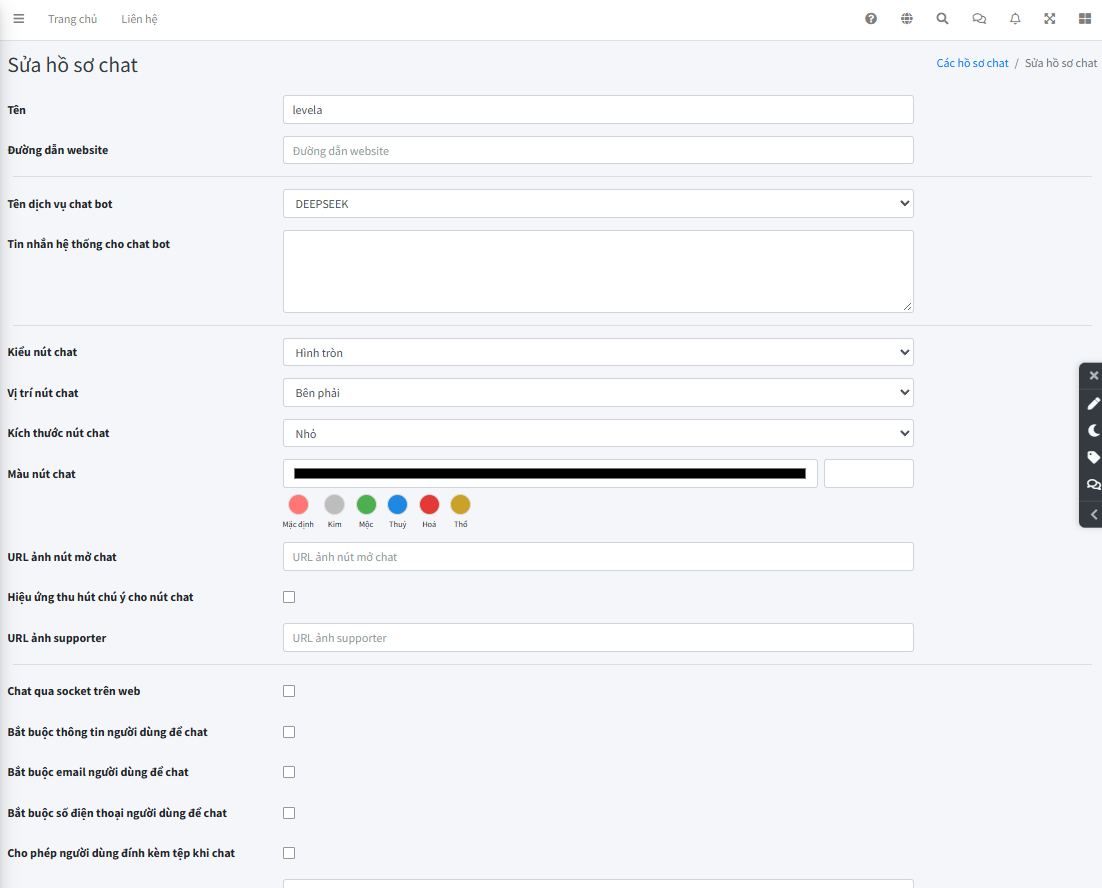Select the Thuỷ blue color swatch
This screenshot has width=1102, height=888.
tap(398, 504)
